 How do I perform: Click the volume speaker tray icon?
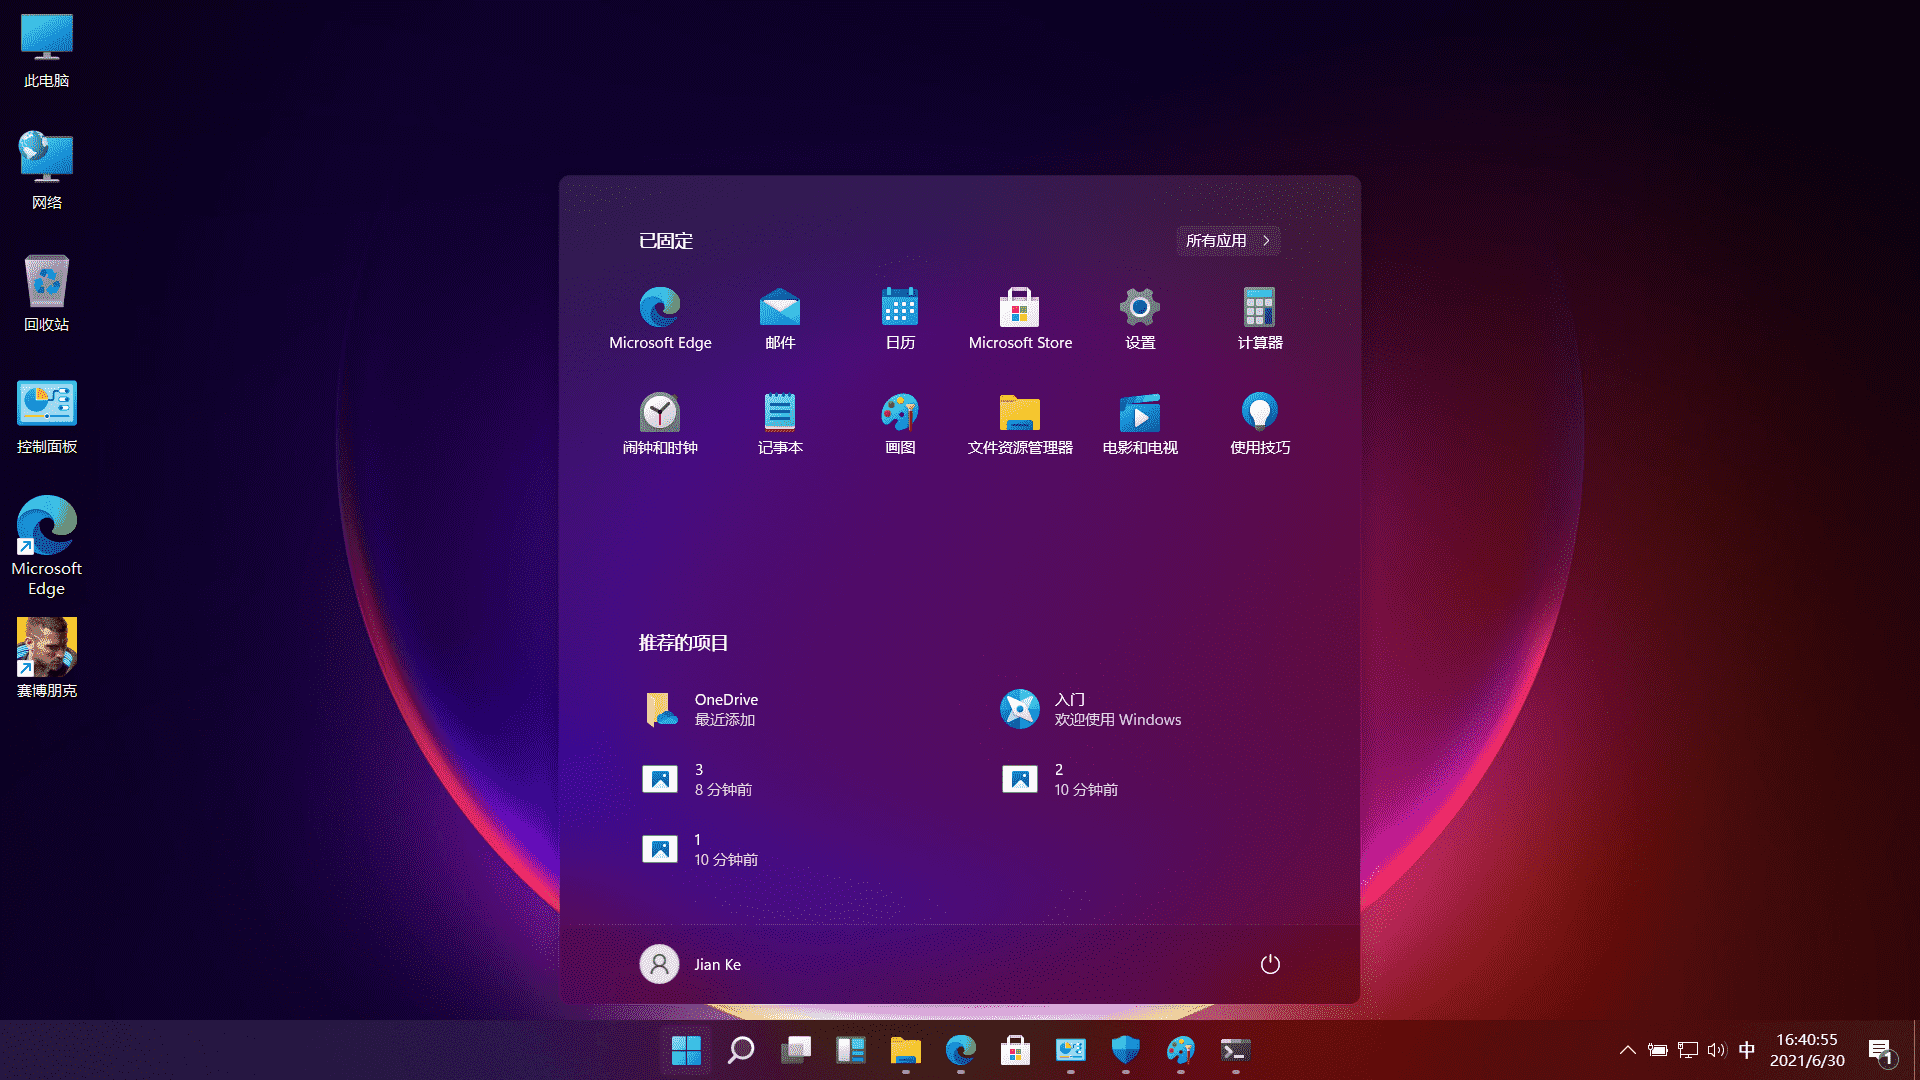click(1717, 1050)
